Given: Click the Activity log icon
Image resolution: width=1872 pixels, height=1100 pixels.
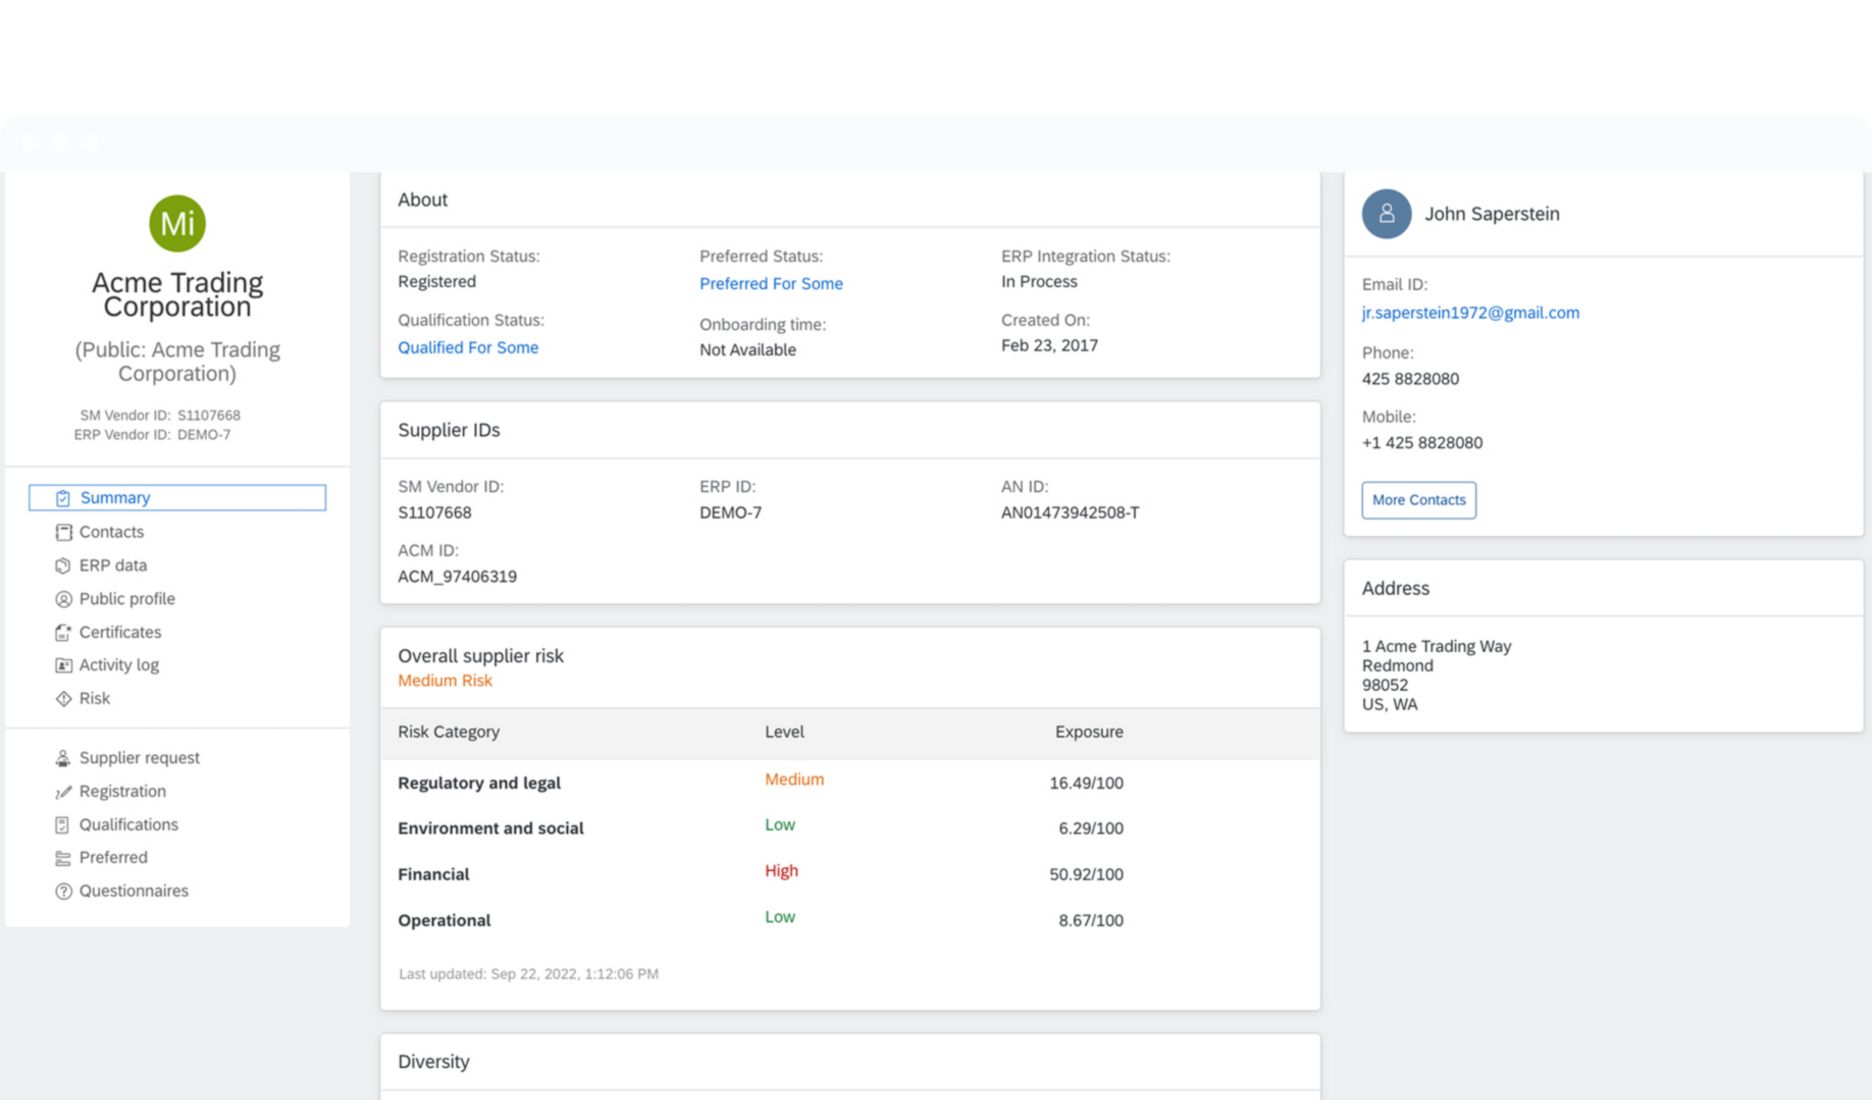Looking at the screenshot, I should pyautogui.click(x=63, y=665).
